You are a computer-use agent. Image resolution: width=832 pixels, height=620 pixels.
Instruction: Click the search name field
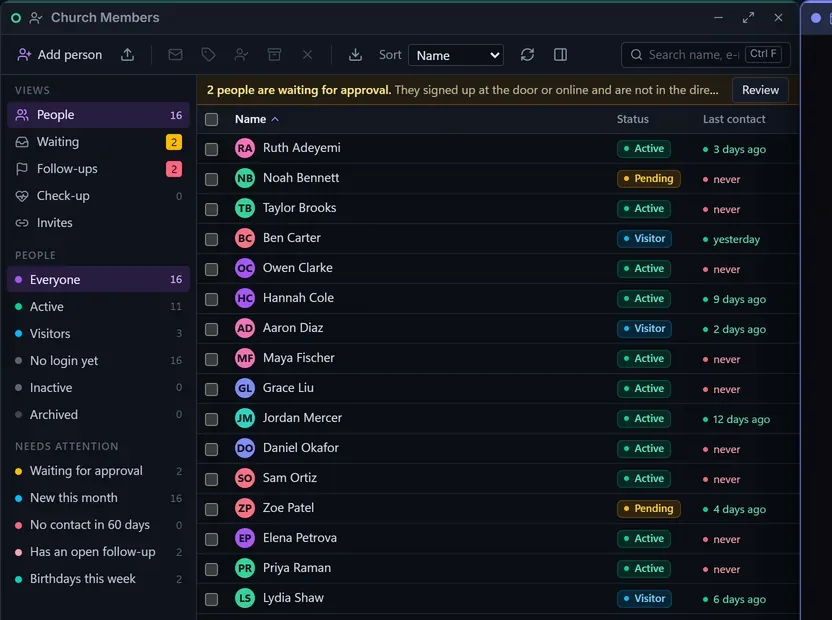coord(706,55)
